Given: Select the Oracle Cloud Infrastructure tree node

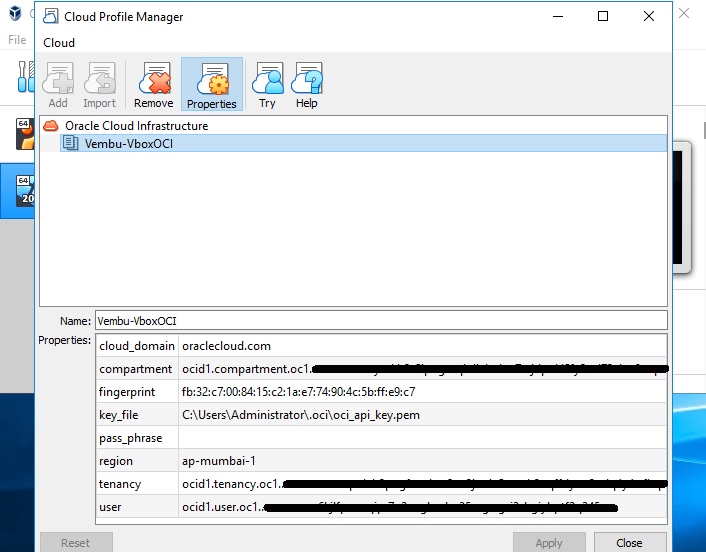Looking at the screenshot, I should coord(136,126).
